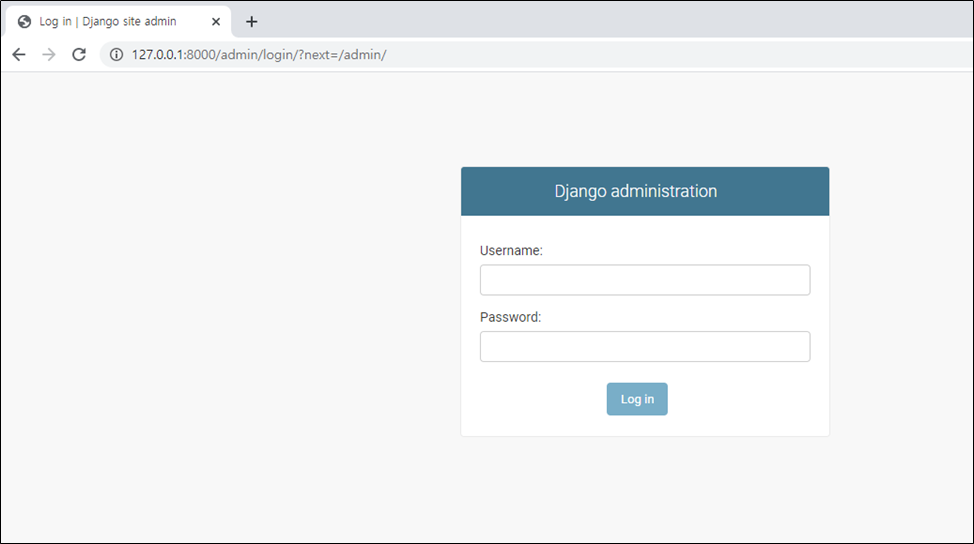Click into the Username field
Image resolution: width=974 pixels, height=544 pixels.
coord(645,280)
